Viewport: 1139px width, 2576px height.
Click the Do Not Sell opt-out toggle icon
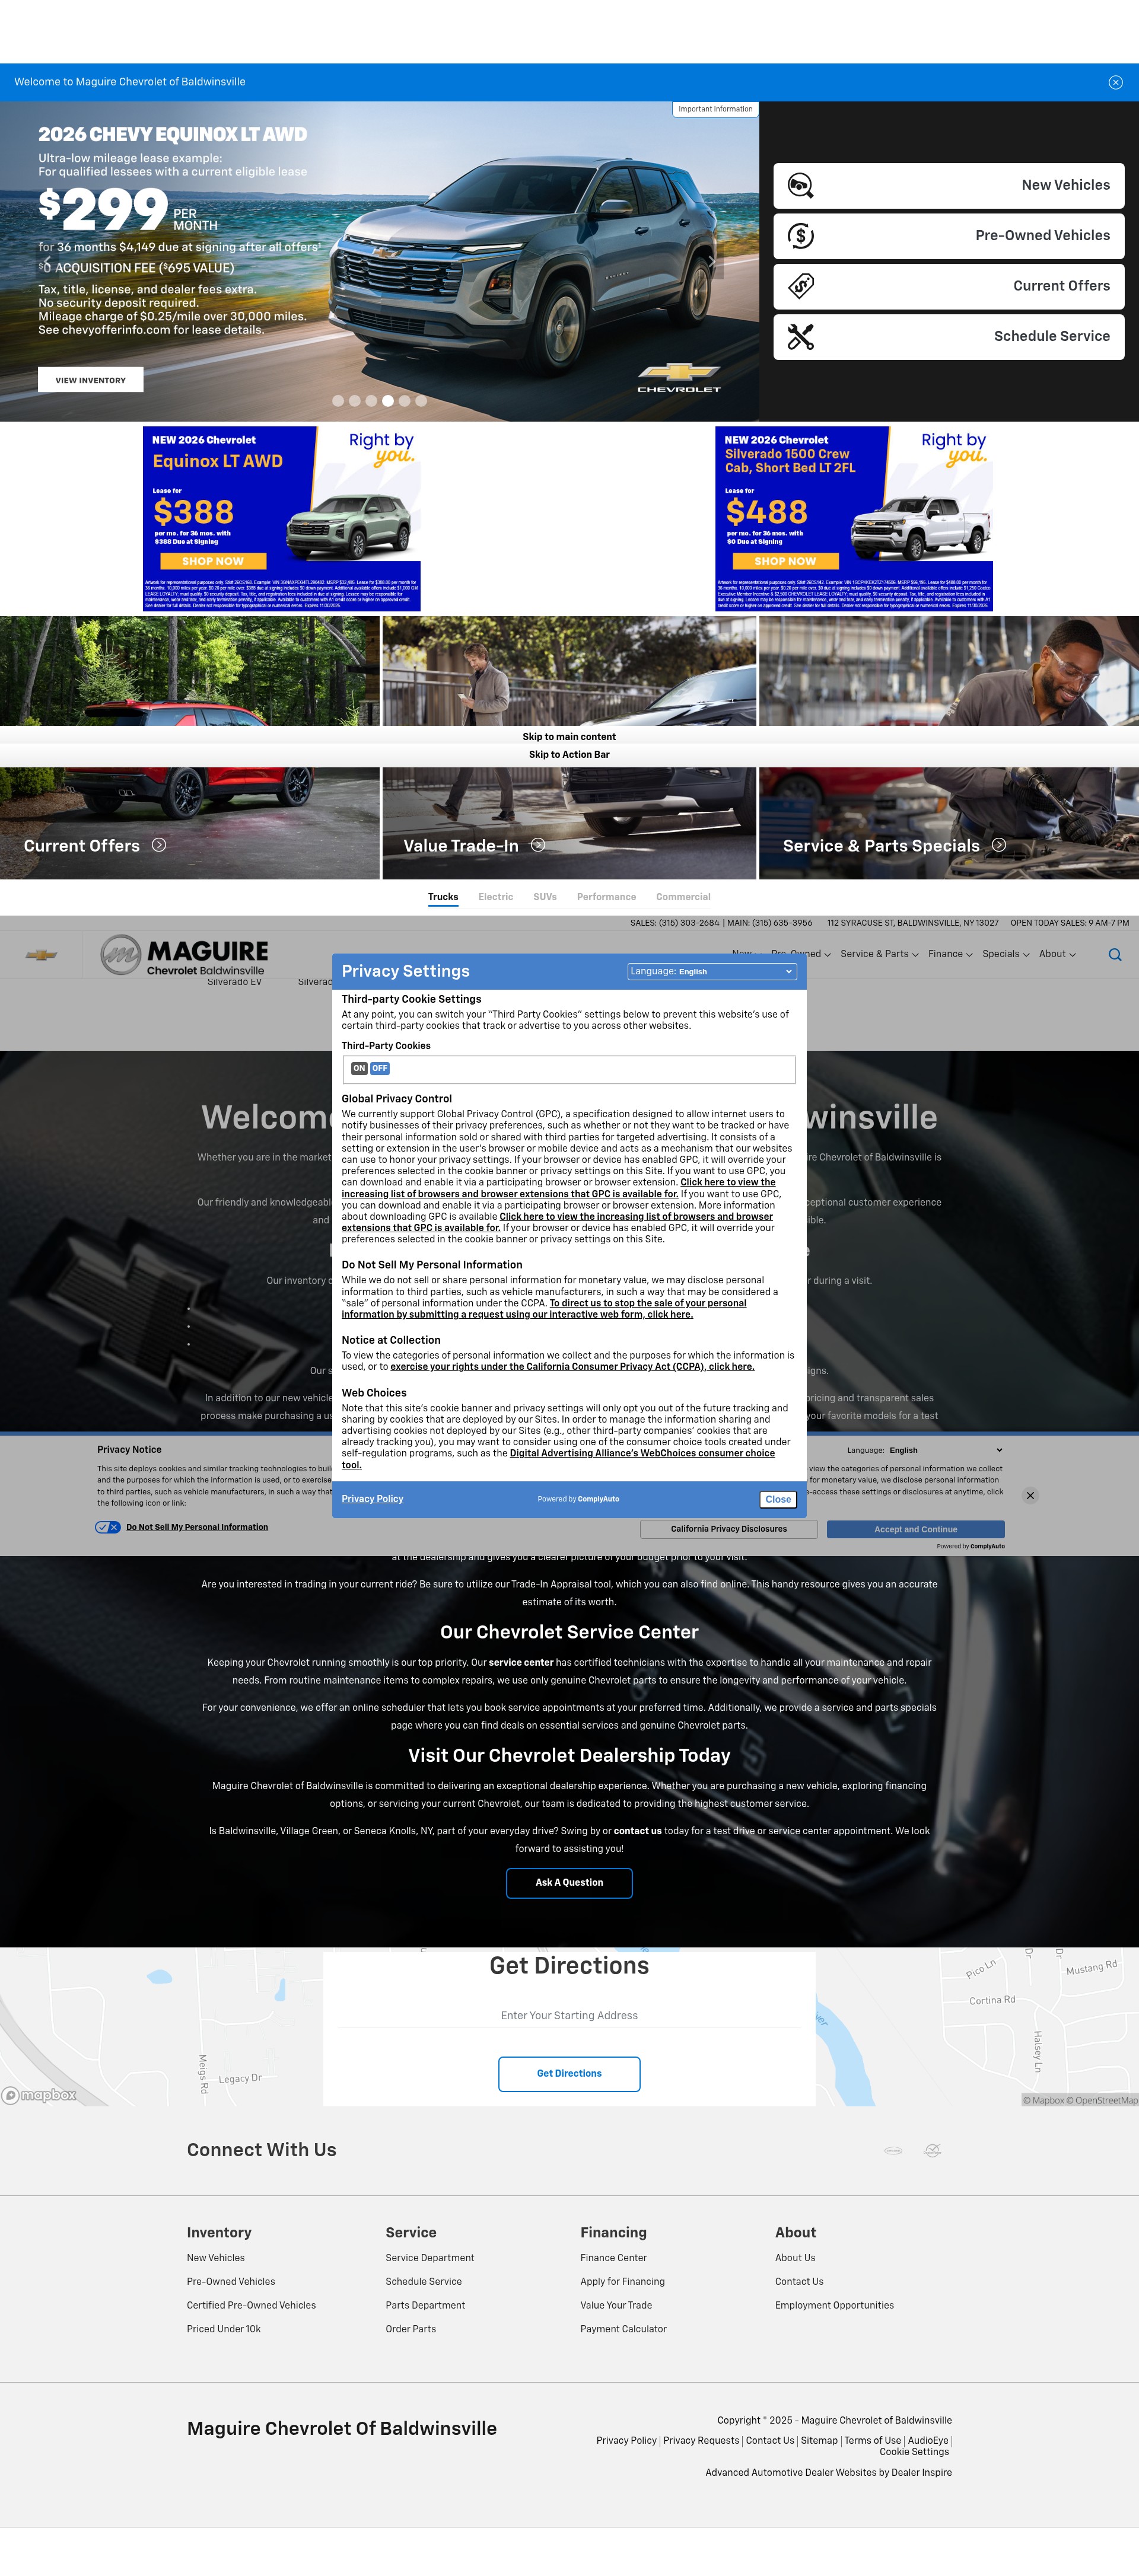108,1527
